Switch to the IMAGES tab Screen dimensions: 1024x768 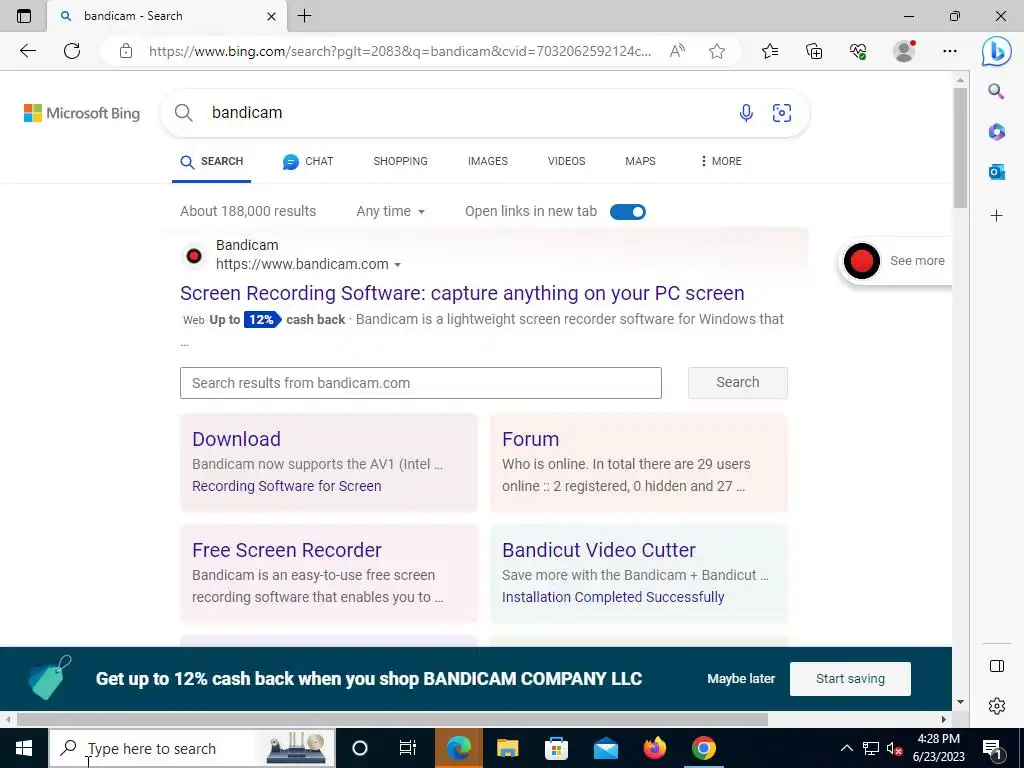(x=488, y=161)
